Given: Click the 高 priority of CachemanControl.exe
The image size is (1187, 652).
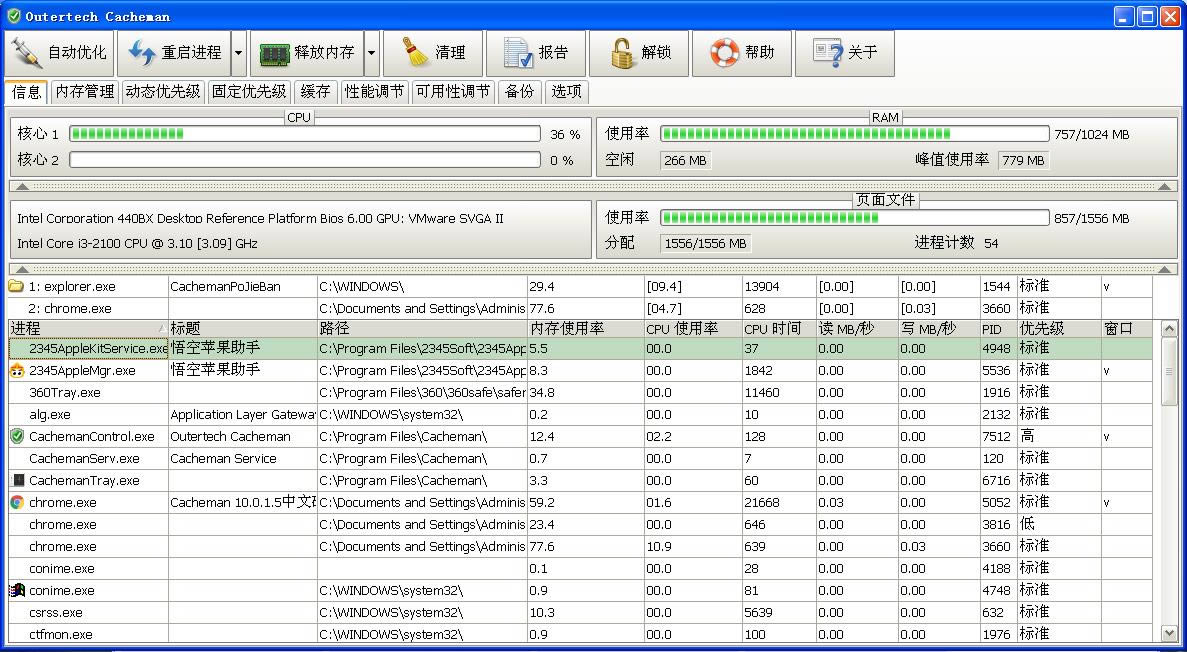Looking at the screenshot, I should point(1027,436).
